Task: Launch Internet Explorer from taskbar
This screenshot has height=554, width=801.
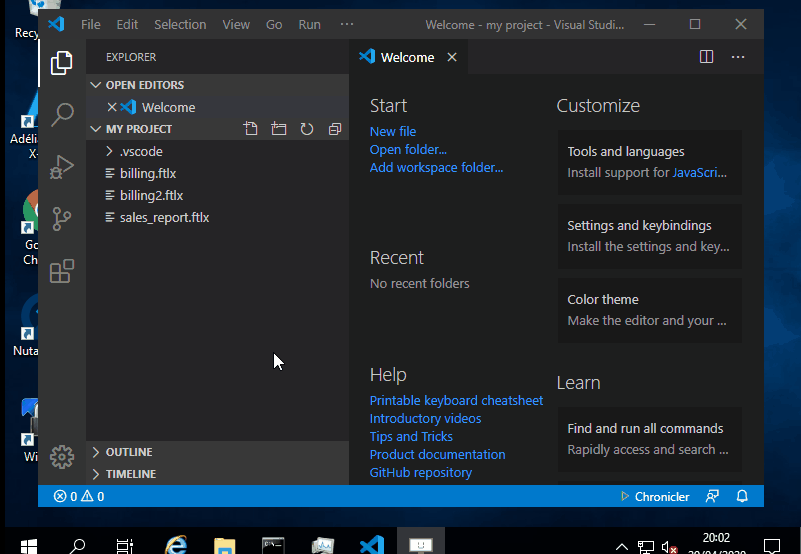Action: [176, 544]
